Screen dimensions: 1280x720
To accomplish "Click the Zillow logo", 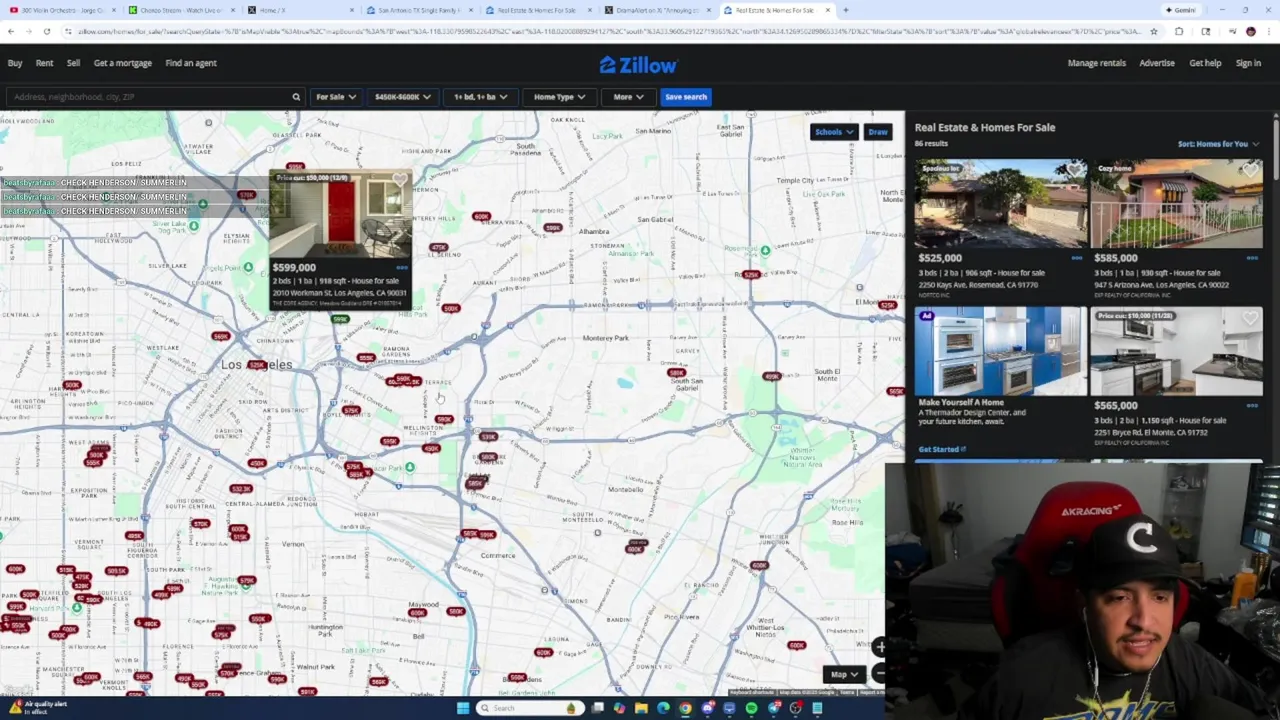I will tap(638, 65).
